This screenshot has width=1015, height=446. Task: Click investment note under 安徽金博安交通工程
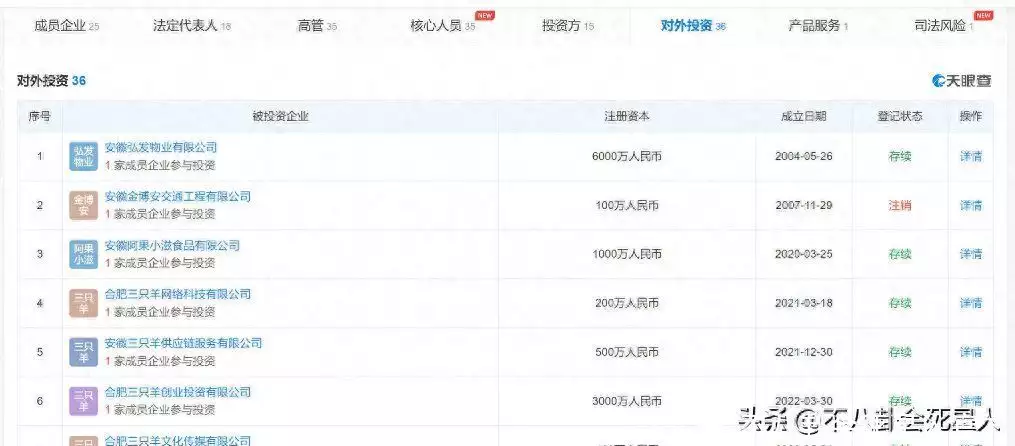click(160, 214)
